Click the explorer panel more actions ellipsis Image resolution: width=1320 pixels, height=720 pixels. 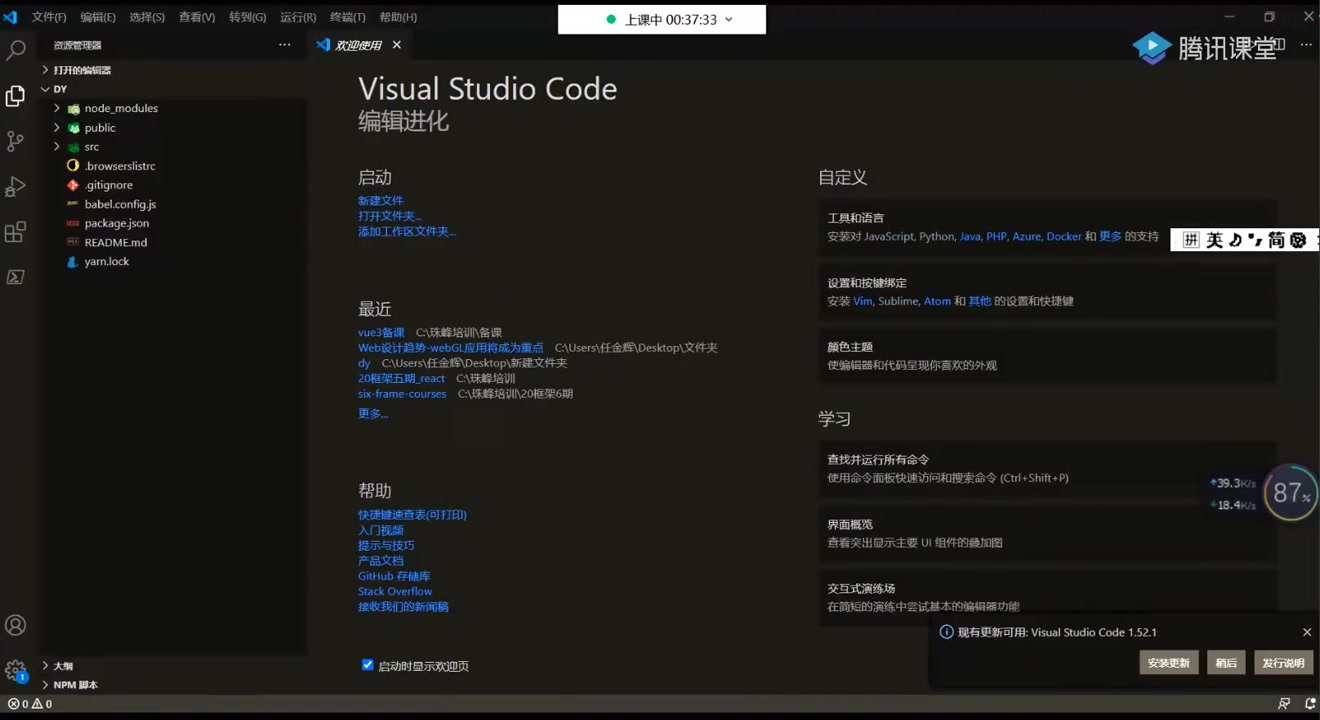(285, 45)
